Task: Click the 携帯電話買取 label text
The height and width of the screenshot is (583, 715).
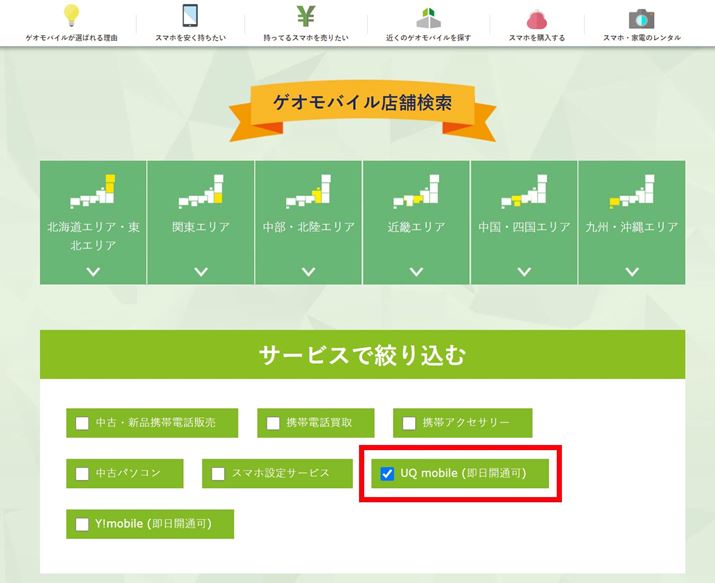Action: click(319, 423)
